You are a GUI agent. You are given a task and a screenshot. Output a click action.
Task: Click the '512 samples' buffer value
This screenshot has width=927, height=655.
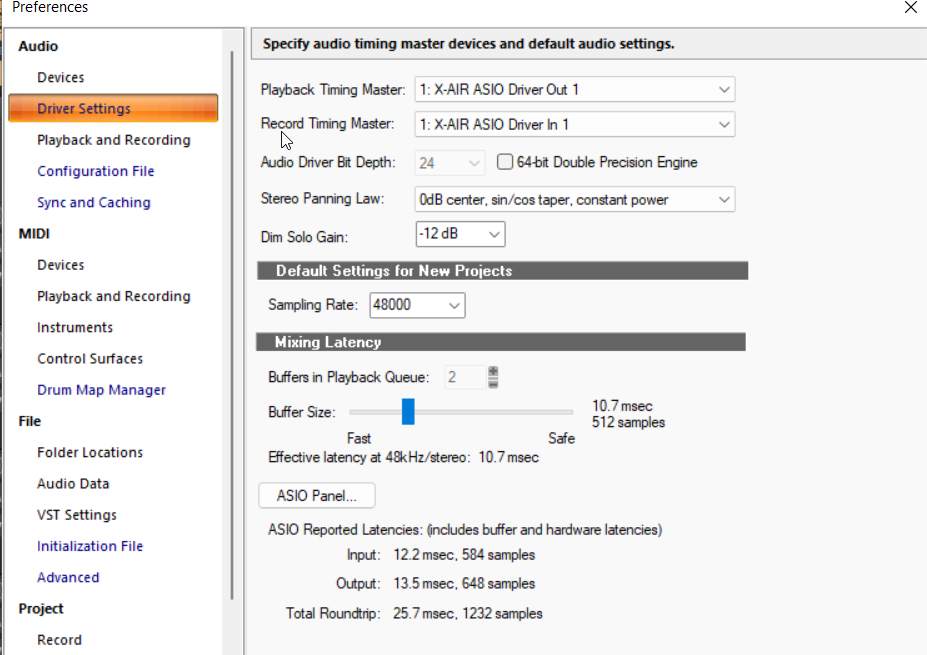(628, 423)
